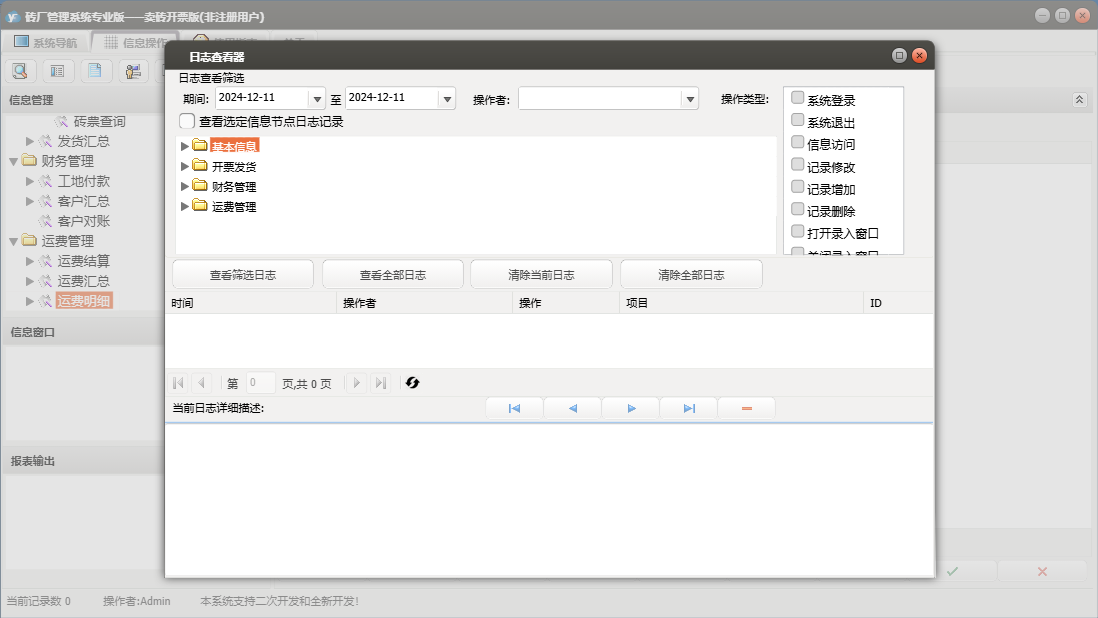Click the 查看筛选日志 button

(x=243, y=275)
